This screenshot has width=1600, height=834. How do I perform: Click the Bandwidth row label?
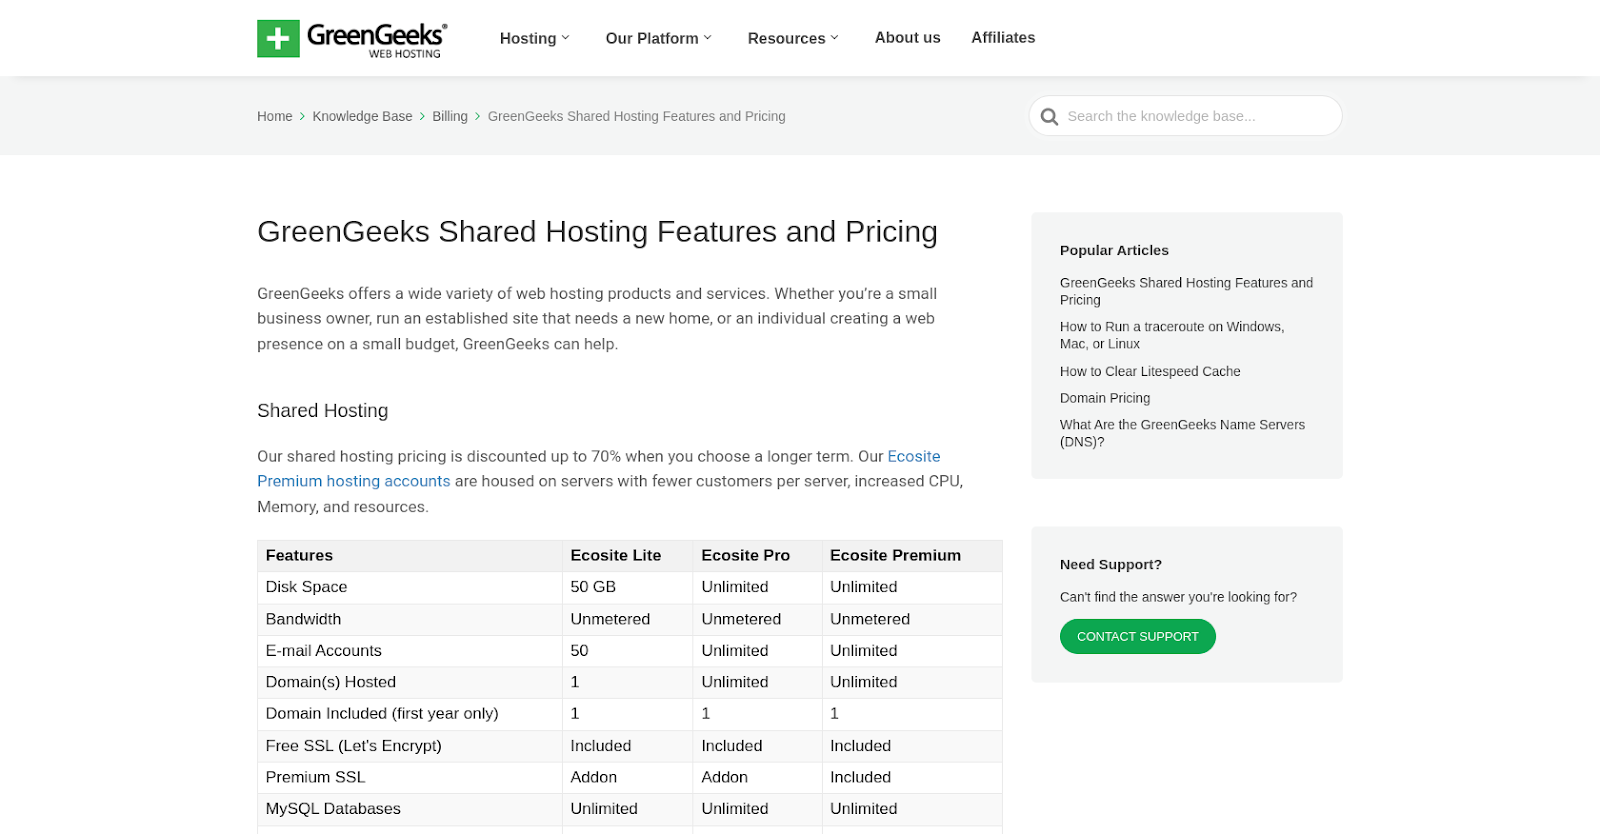(303, 619)
